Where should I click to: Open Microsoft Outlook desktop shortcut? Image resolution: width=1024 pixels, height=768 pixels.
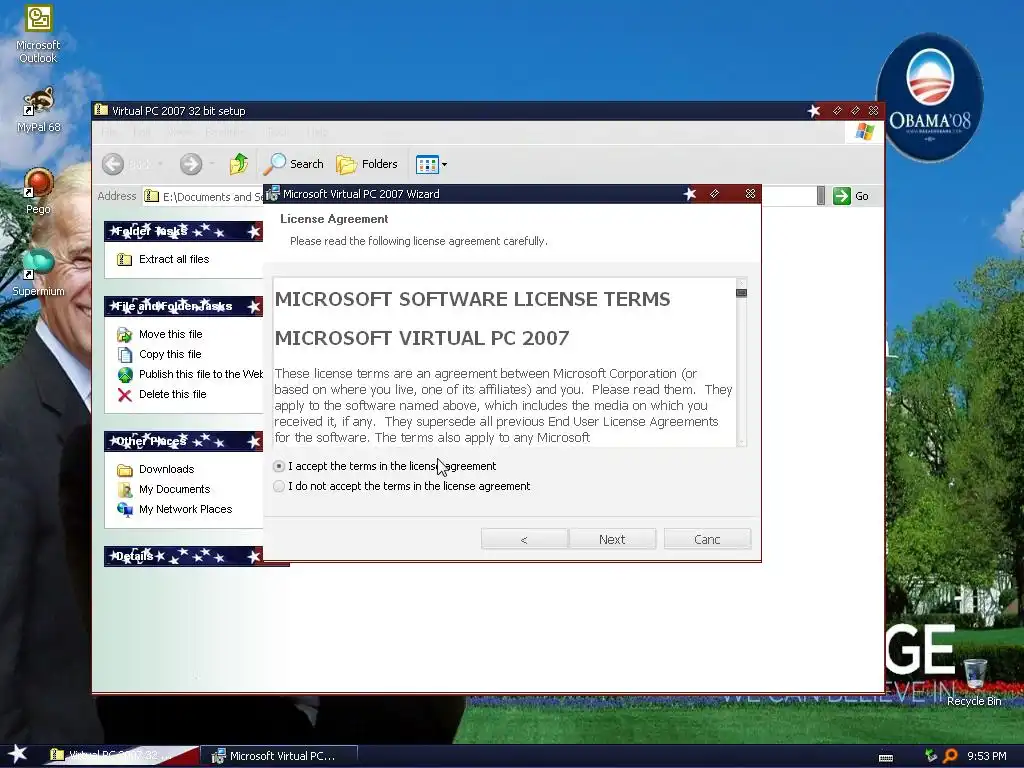pyautogui.click(x=38, y=34)
